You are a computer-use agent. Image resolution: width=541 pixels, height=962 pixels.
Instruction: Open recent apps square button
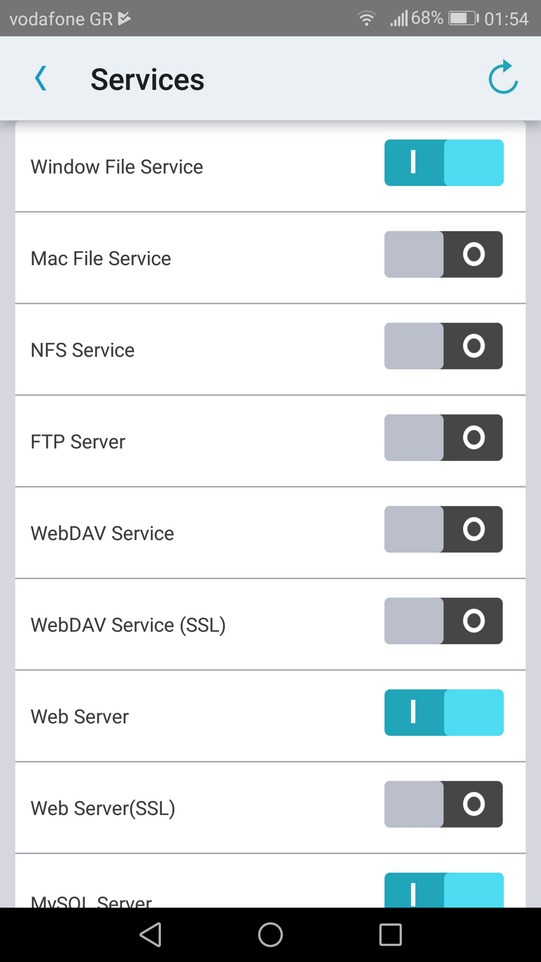coord(390,934)
